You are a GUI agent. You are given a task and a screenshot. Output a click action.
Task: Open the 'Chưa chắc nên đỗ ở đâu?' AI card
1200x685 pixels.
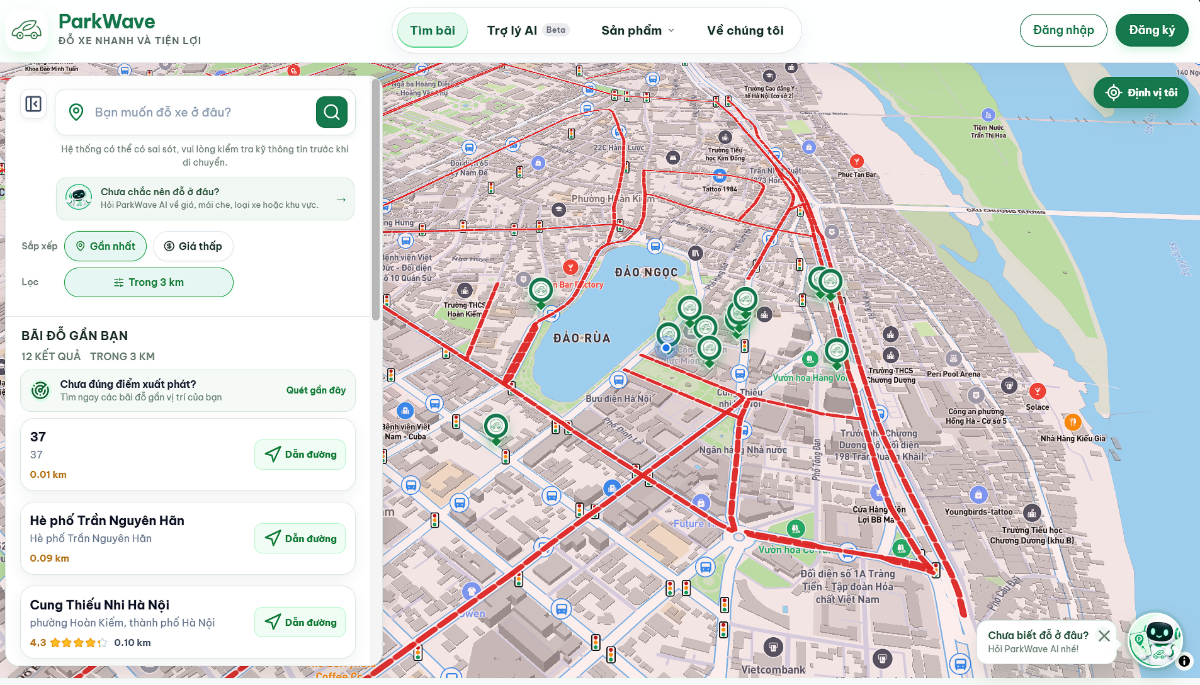(205, 199)
